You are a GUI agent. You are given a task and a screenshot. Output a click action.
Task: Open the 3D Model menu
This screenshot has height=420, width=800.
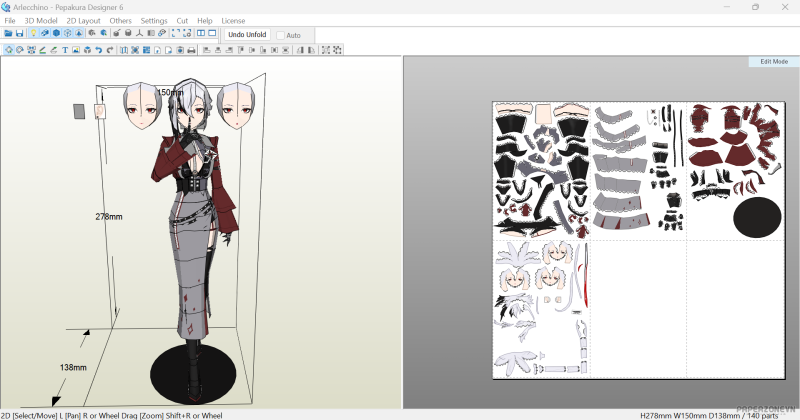(41, 21)
